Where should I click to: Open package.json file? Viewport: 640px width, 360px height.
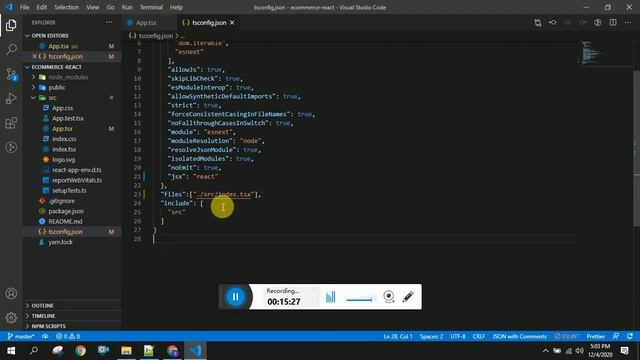tap(66, 211)
